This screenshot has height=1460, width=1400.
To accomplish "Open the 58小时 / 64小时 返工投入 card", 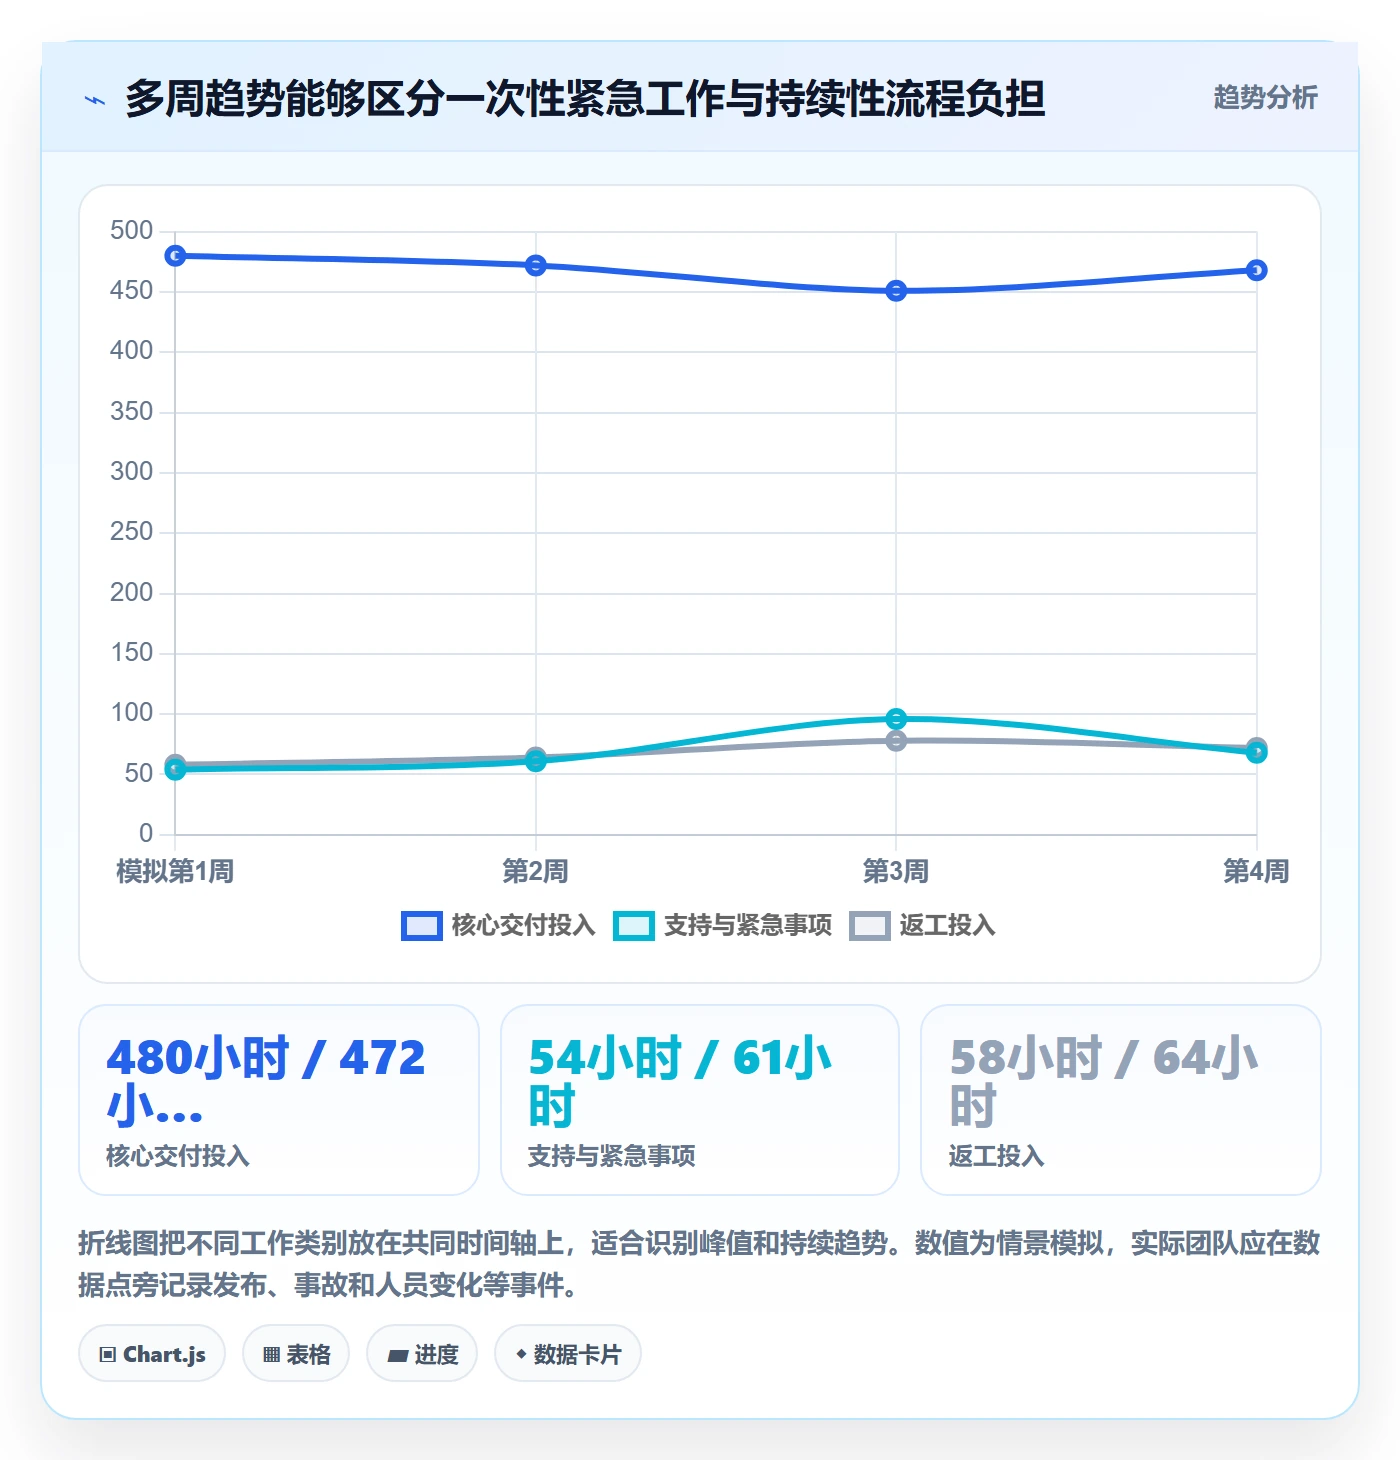I will click(x=1121, y=1100).
